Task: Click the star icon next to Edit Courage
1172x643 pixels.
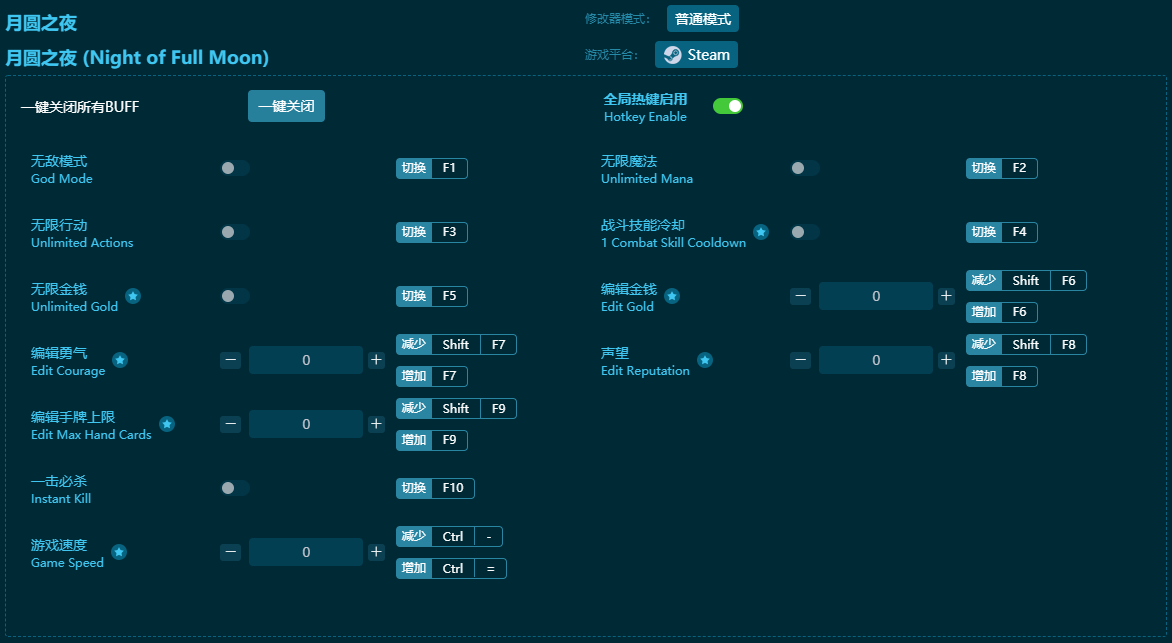Action: pos(120,360)
